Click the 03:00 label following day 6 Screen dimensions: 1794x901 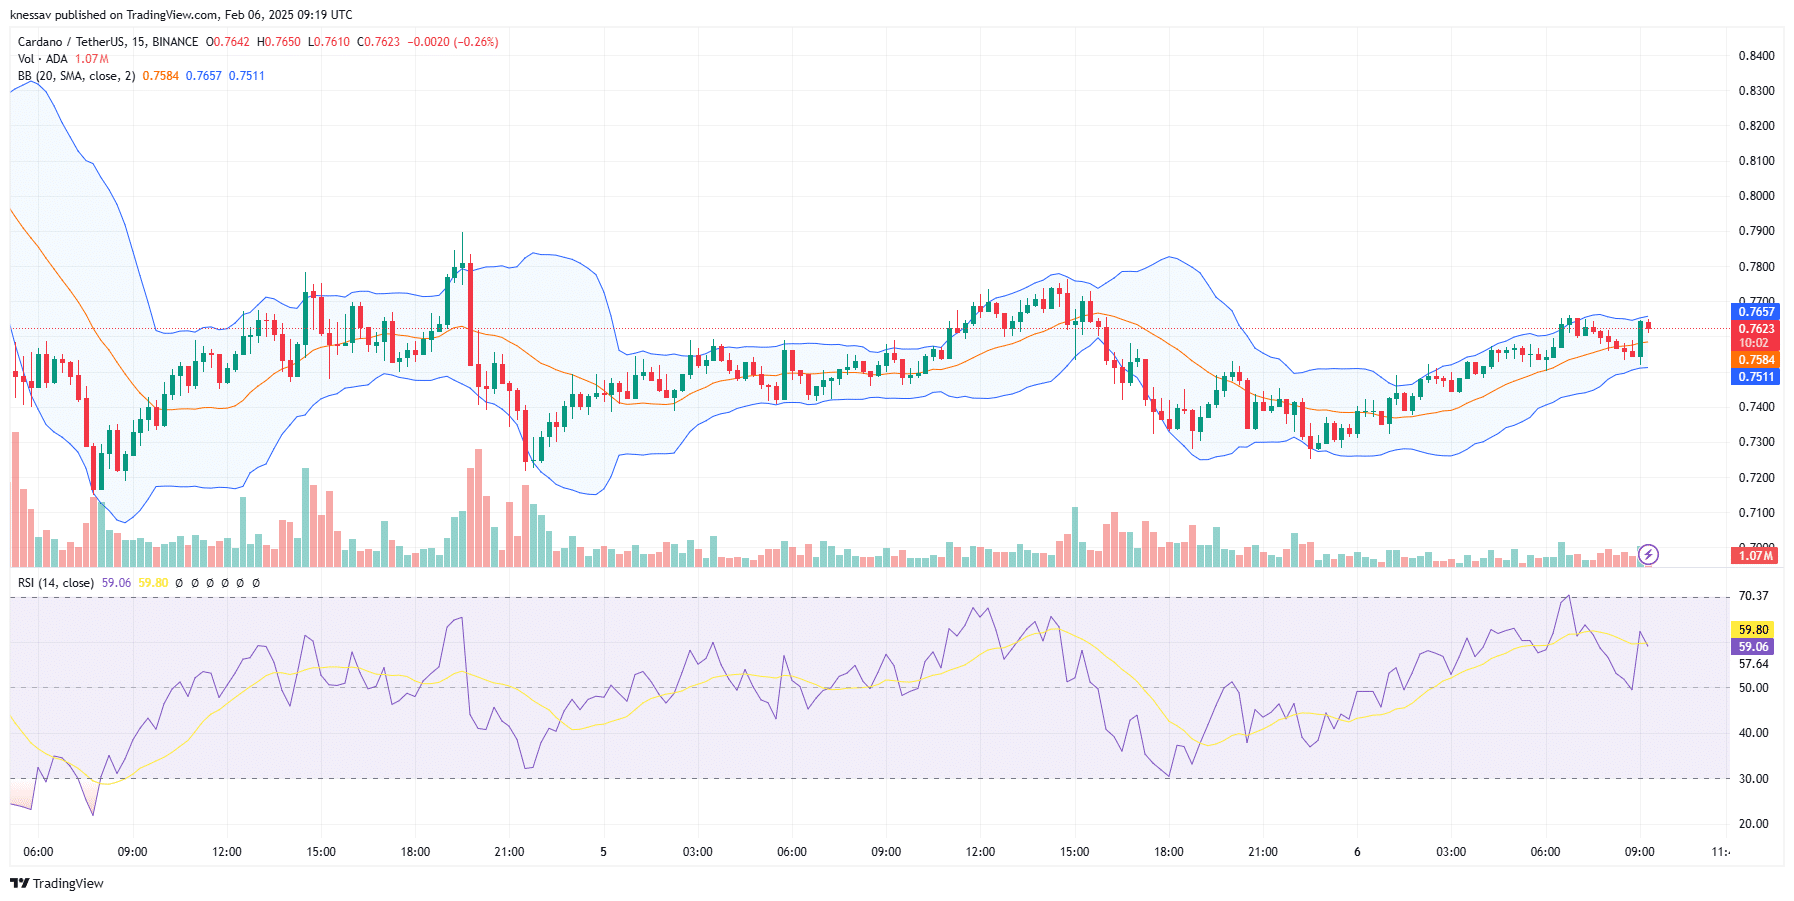click(1451, 852)
